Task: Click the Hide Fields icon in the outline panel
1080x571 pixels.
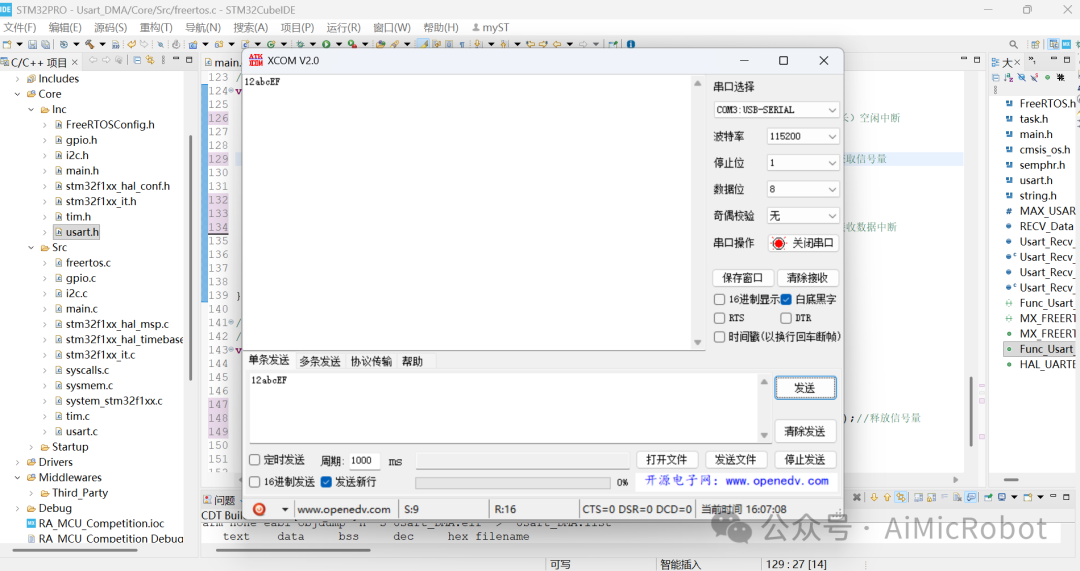Action: pos(1021,78)
